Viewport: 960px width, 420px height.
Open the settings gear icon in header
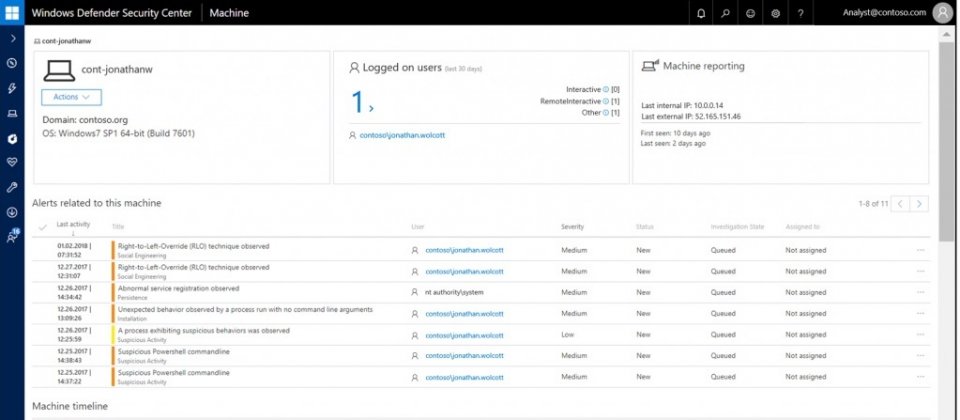(x=776, y=13)
